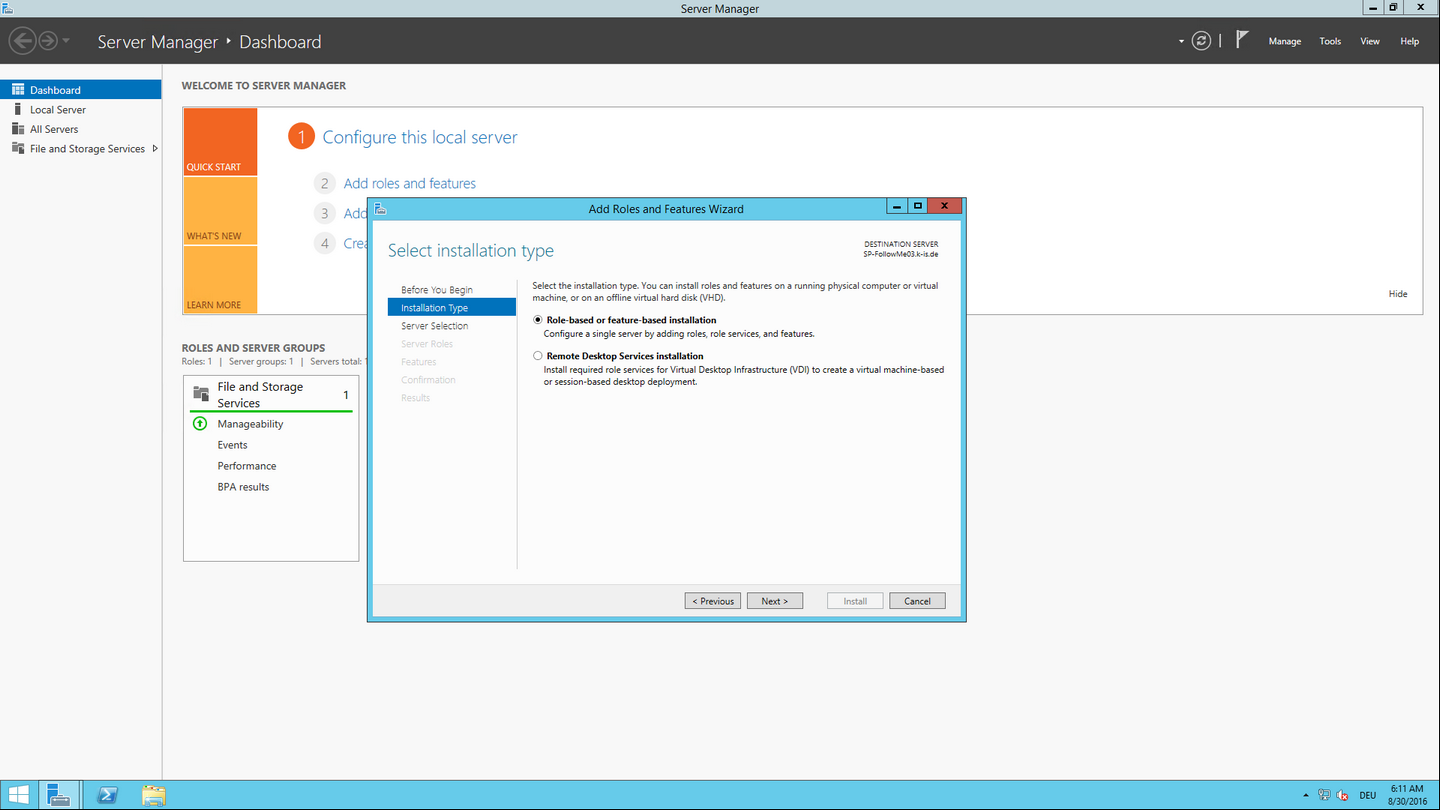Click the forward navigation arrow in Server Manager
The width and height of the screenshot is (1440, 810).
tap(47, 41)
